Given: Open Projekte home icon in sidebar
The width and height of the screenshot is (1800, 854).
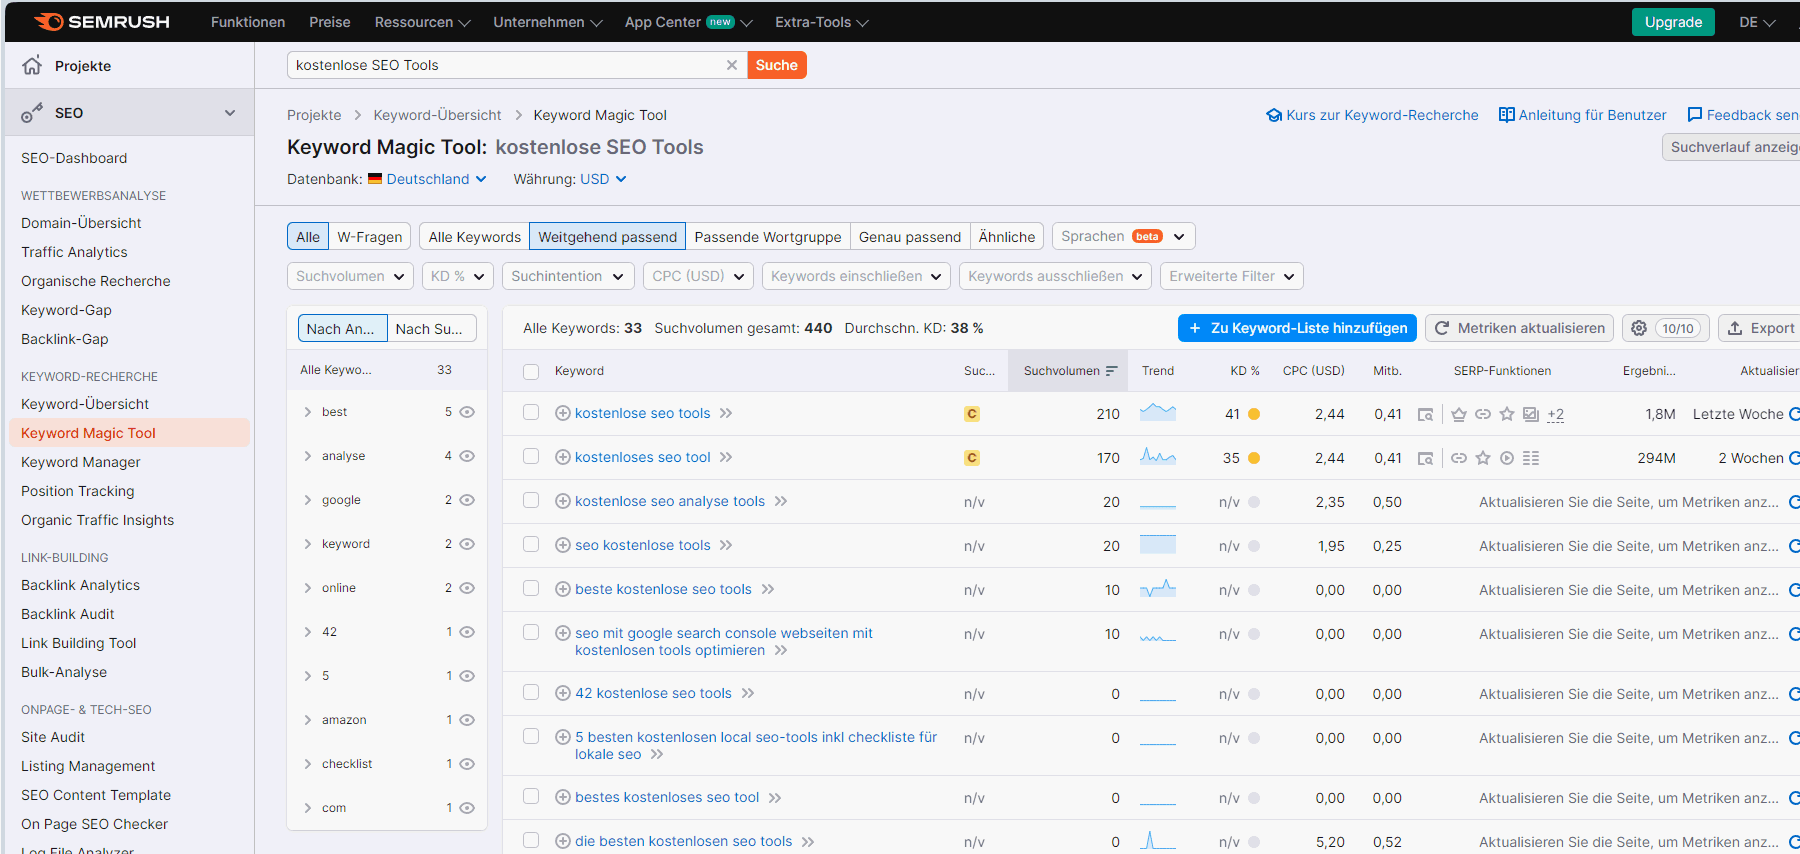Looking at the screenshot, I should [x=32, y=65].
